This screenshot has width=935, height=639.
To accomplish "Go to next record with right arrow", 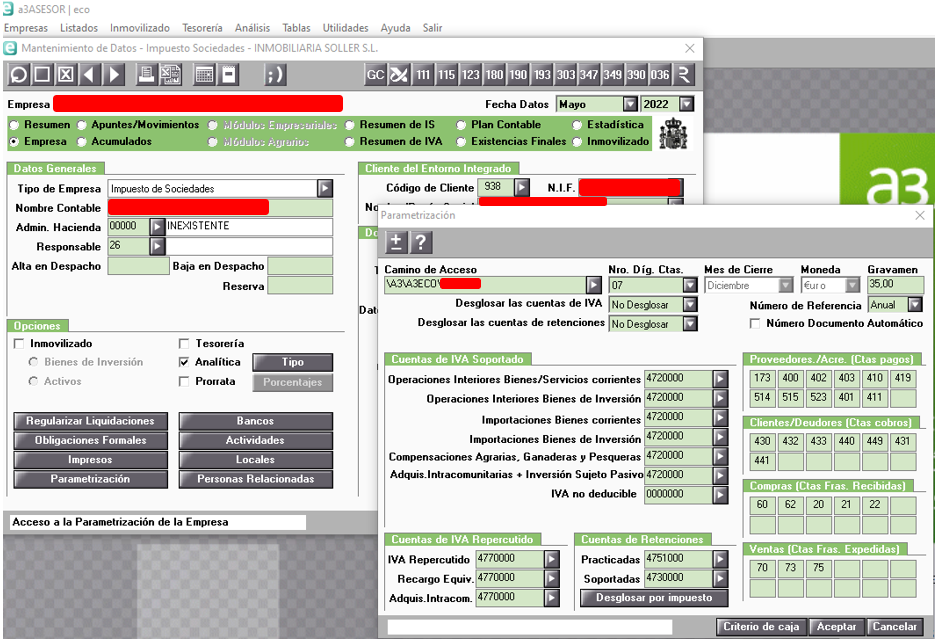I will click(x=113, y=75).
